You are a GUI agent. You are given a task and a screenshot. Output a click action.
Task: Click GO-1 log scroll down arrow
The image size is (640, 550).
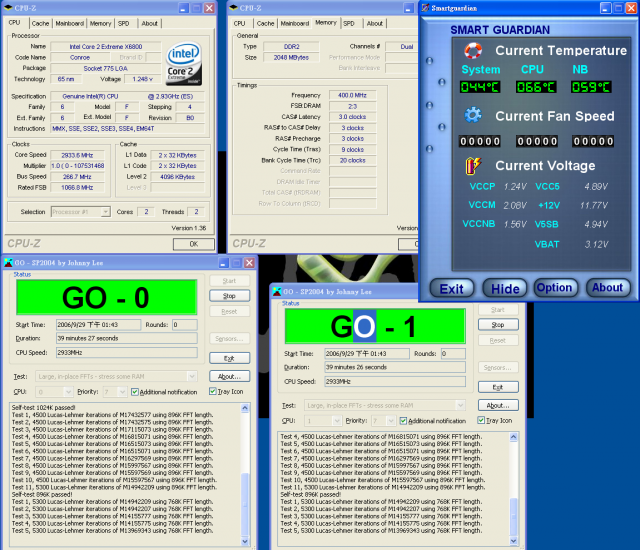[514, 541]
